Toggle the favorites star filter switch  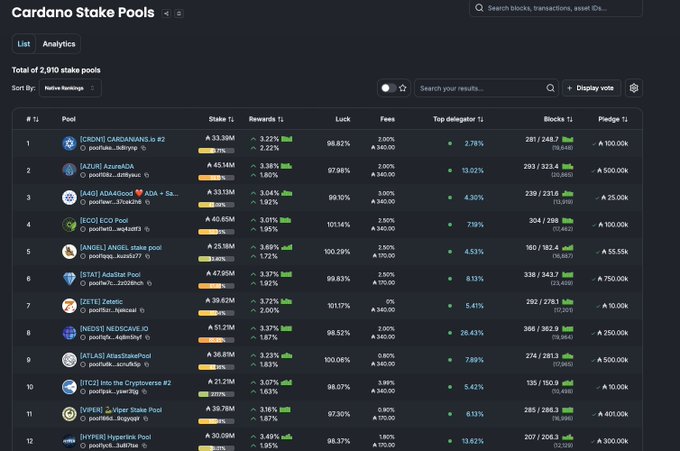click(388, 88)
